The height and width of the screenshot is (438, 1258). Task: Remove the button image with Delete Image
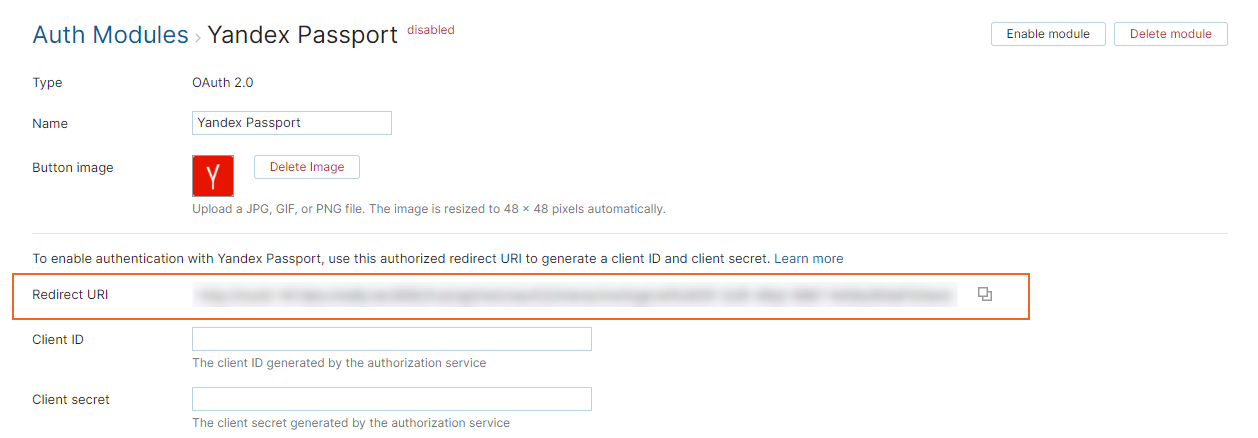[x=307, y=167]
